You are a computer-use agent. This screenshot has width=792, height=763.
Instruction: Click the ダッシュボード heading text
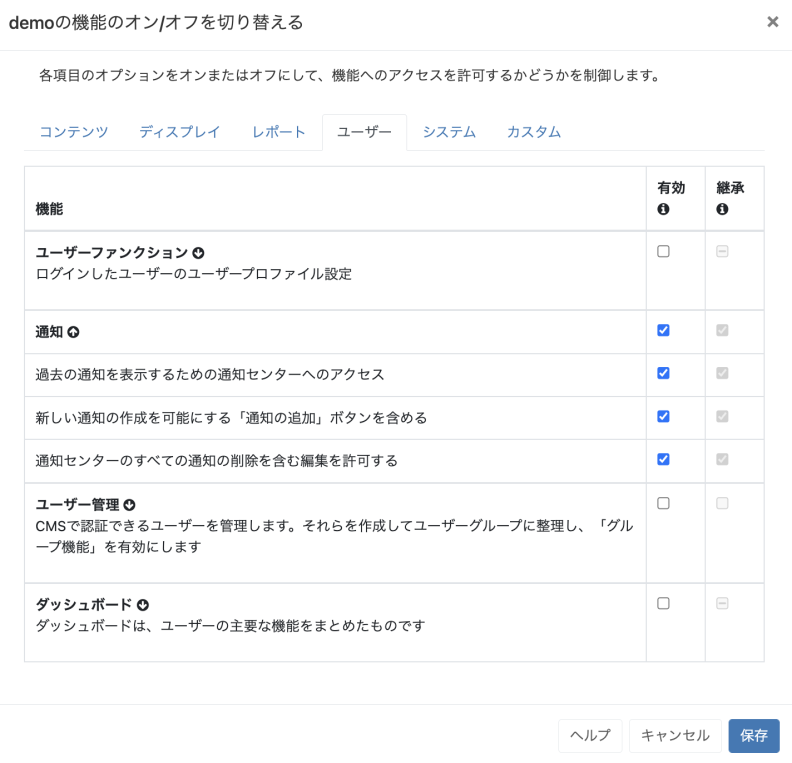(84, 605)
